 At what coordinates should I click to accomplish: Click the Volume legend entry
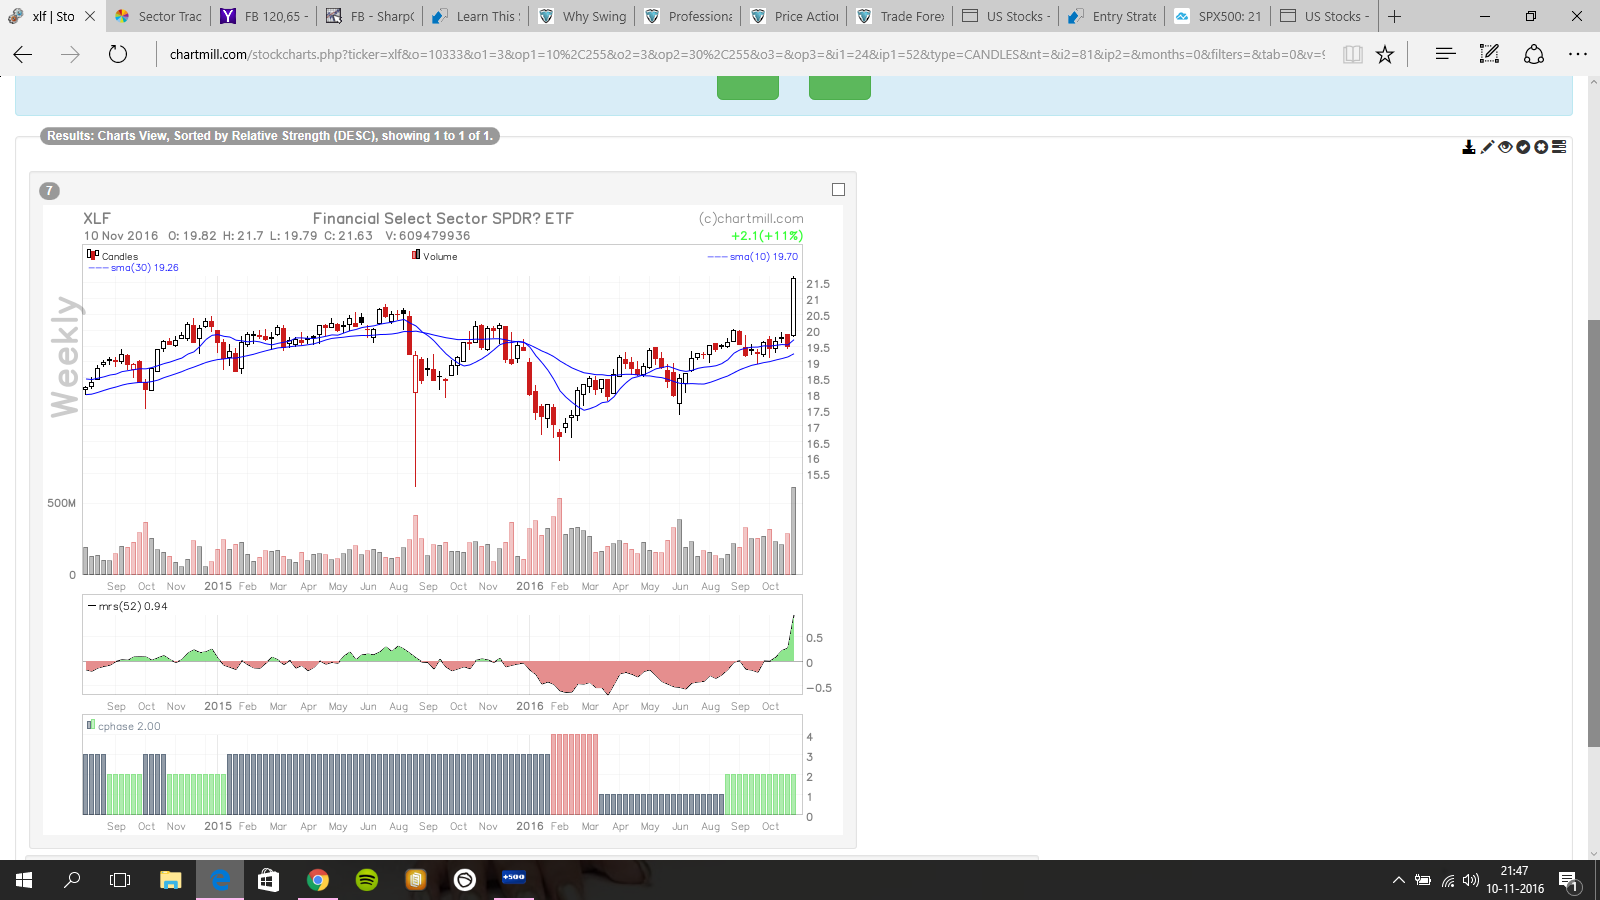(x=435, y=256)
